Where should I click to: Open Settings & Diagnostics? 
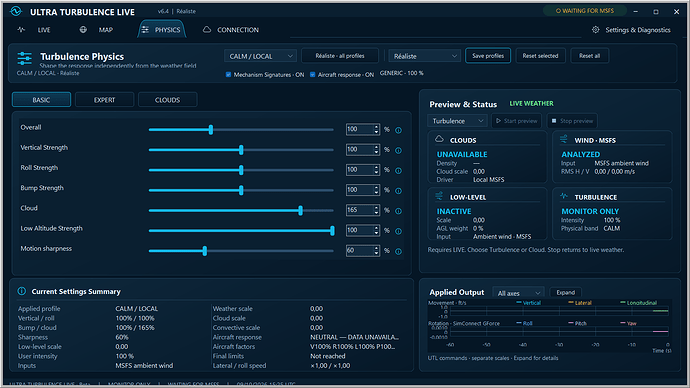click(632, 30)
